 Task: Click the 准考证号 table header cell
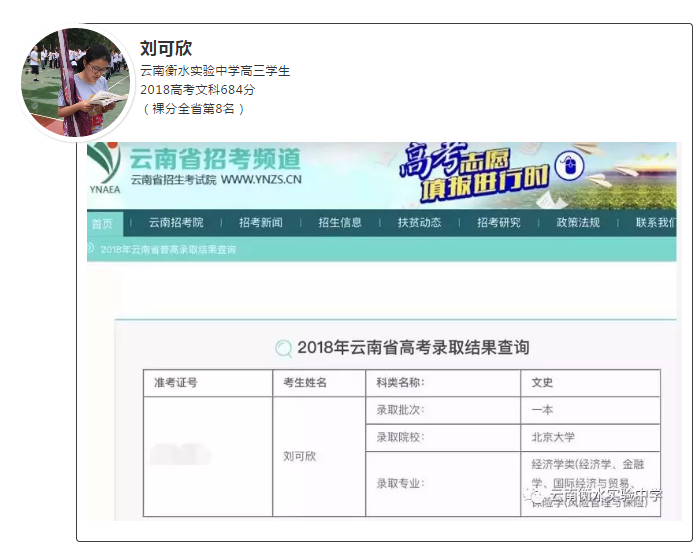[208, 383]
